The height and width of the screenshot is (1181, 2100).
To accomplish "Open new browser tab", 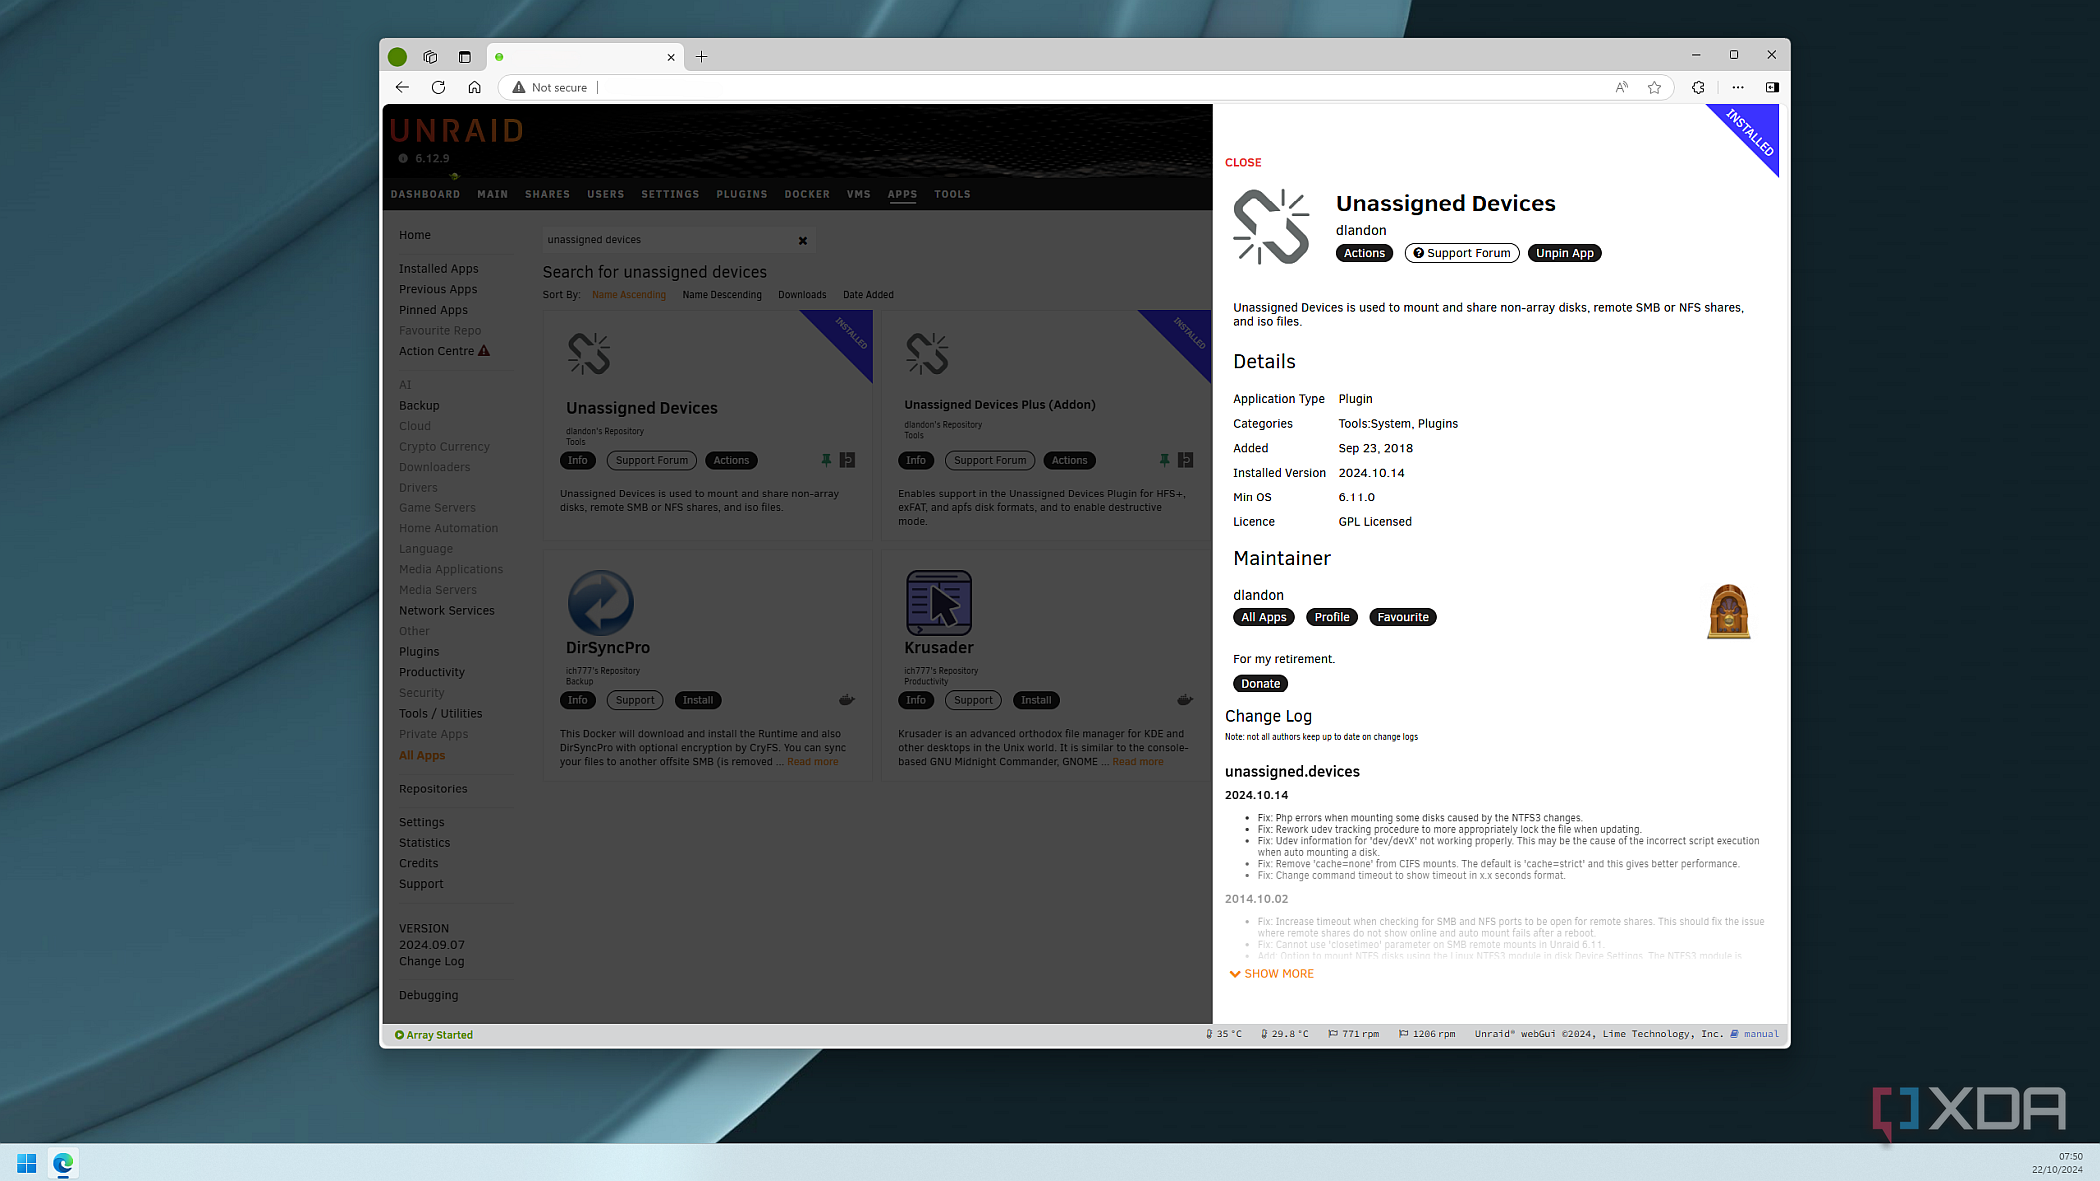I will tap(701, 57).
